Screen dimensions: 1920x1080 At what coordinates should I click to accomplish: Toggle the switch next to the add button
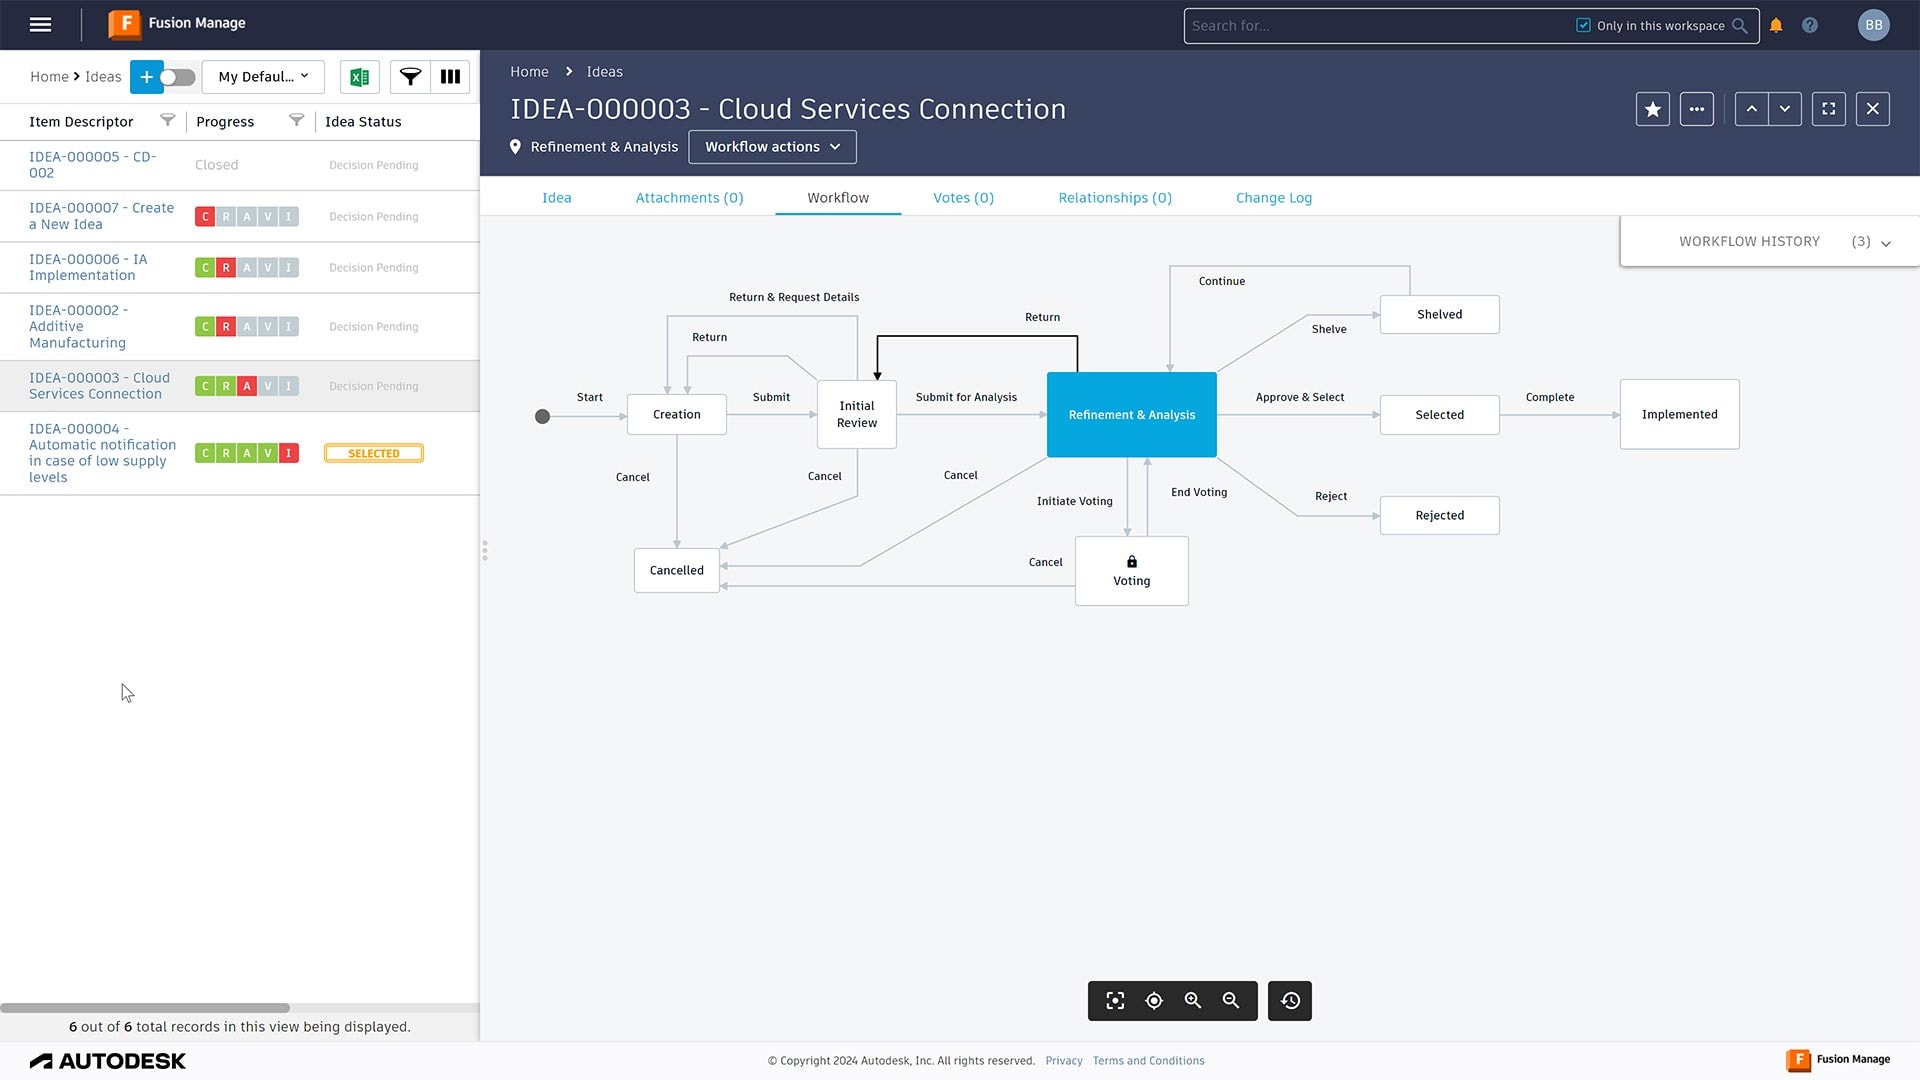click(177, 77)
